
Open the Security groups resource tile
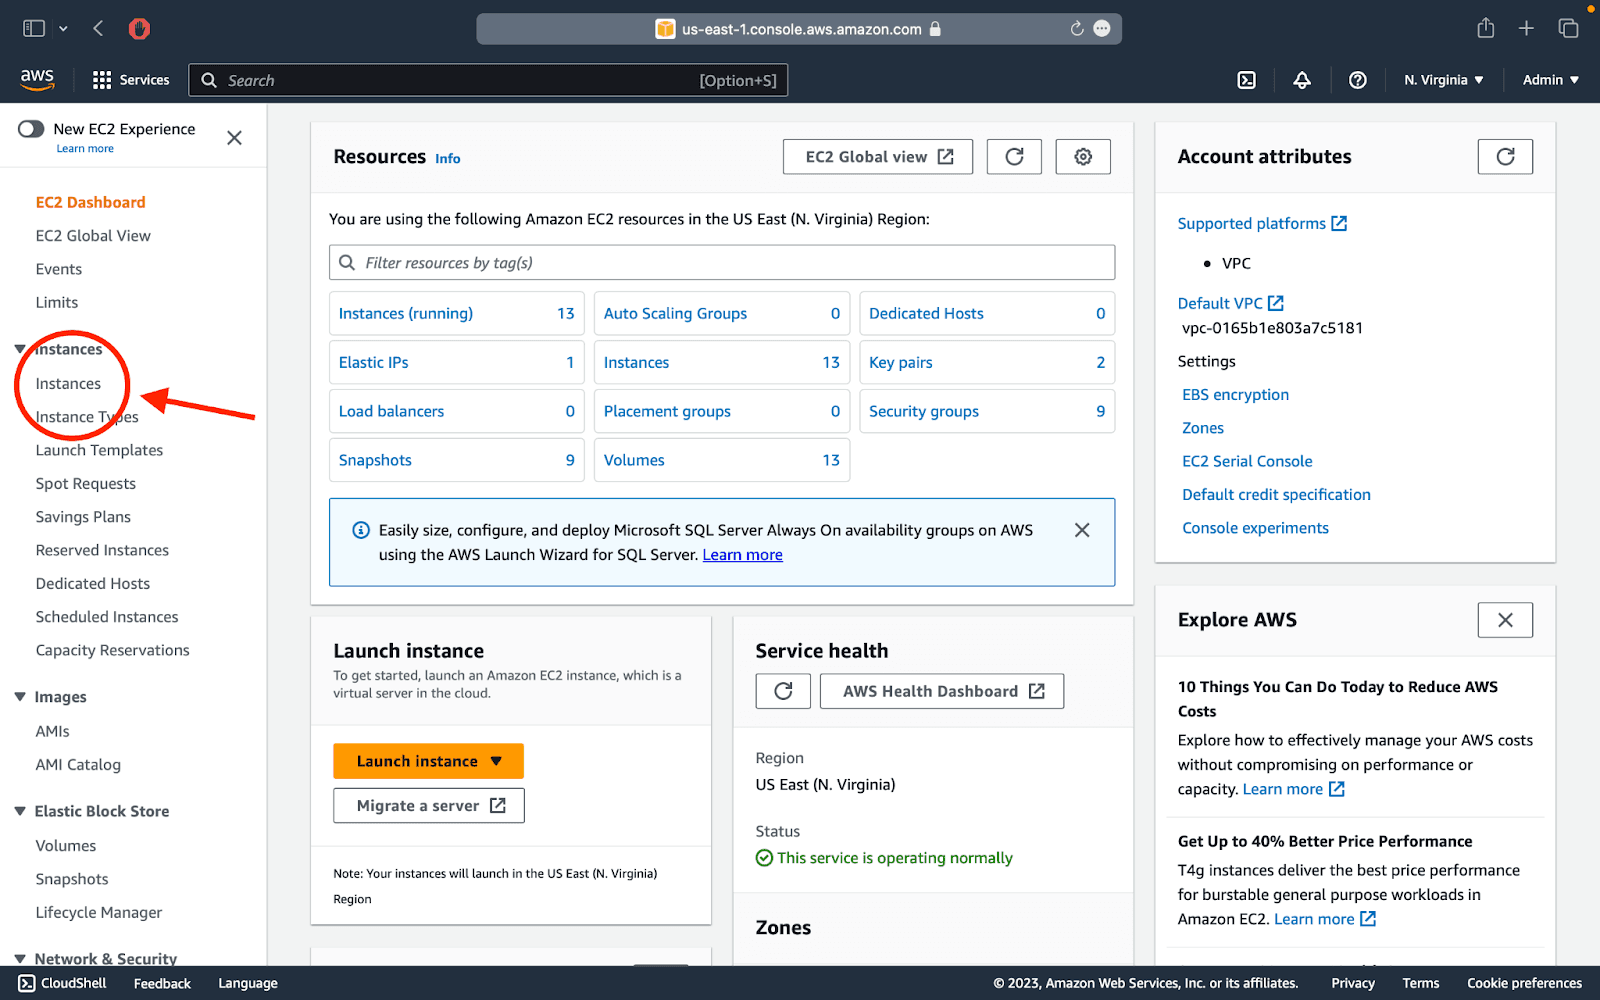pos(987,412)
